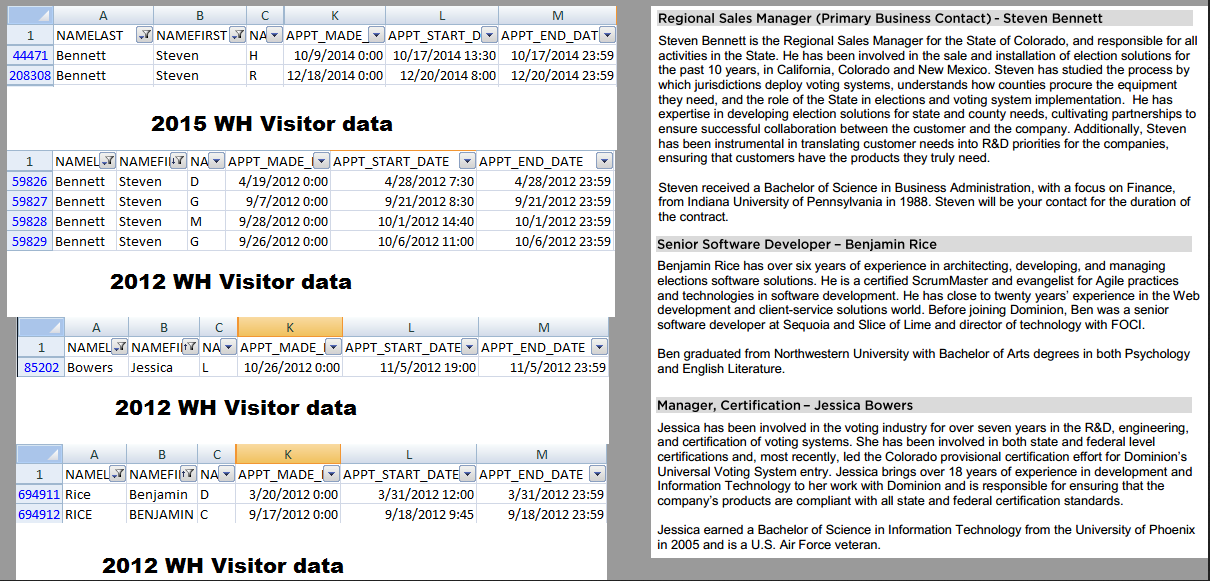This screenshot has height=581, width=1210.
Task: Select row header 208308
Action: tap(29, 75)
